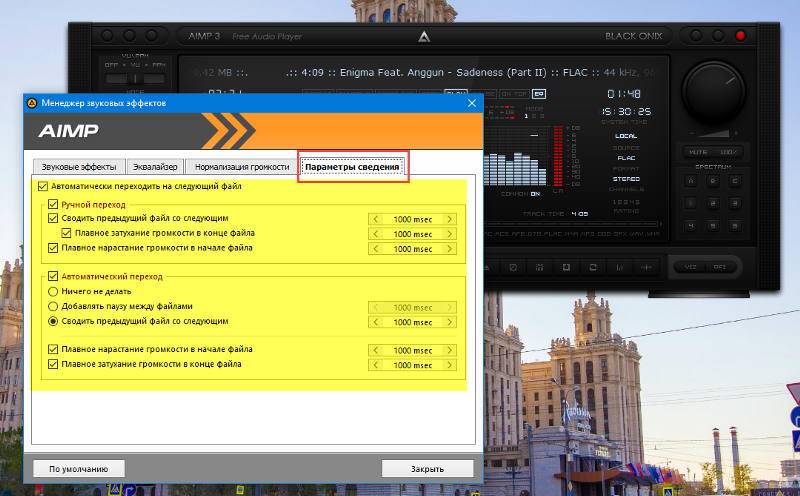
Task: Set volume with the 100% button
Action: point(728,152)
